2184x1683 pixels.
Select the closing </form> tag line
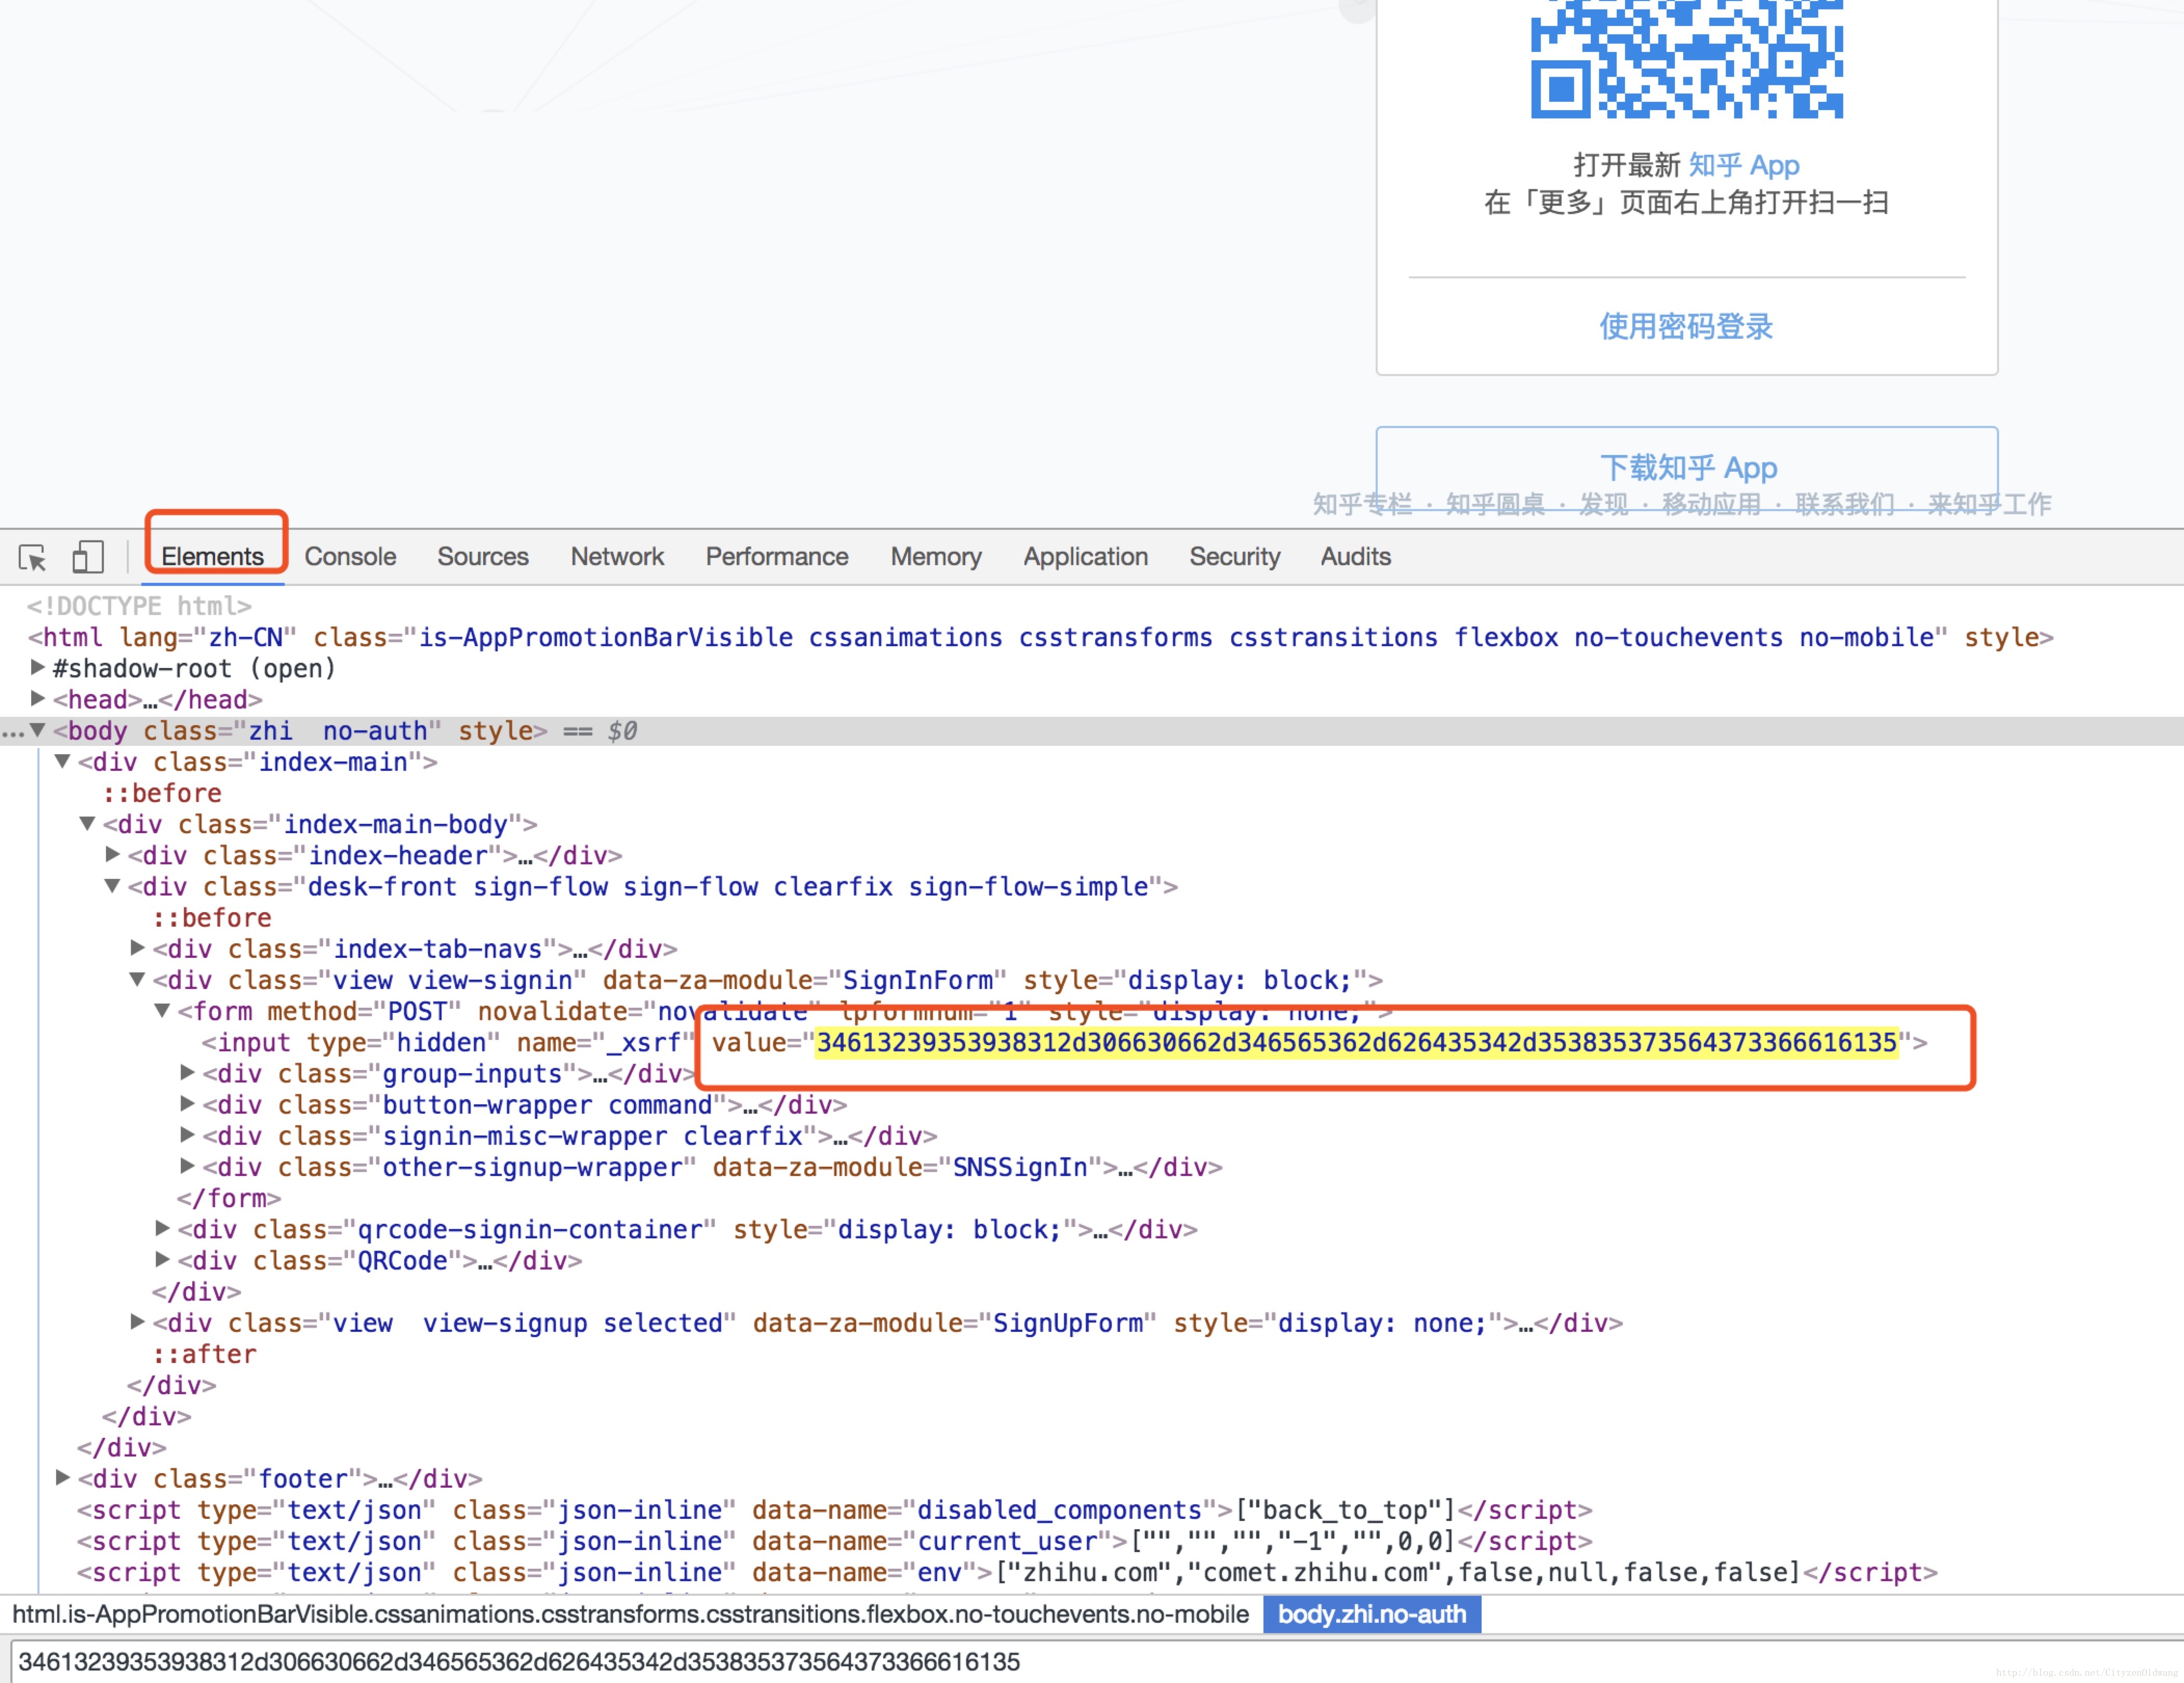[x=229, y=1198]
